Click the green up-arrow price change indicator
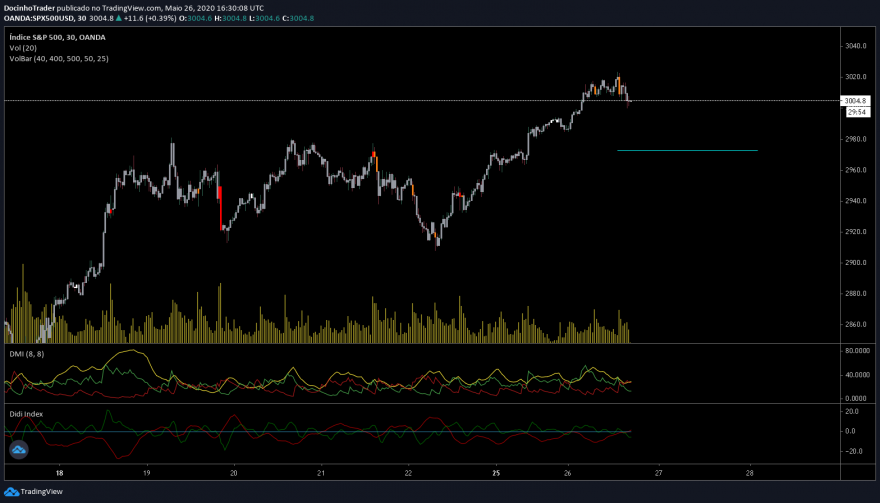Screen dimensions: 880x503 (x=118, y=18)
